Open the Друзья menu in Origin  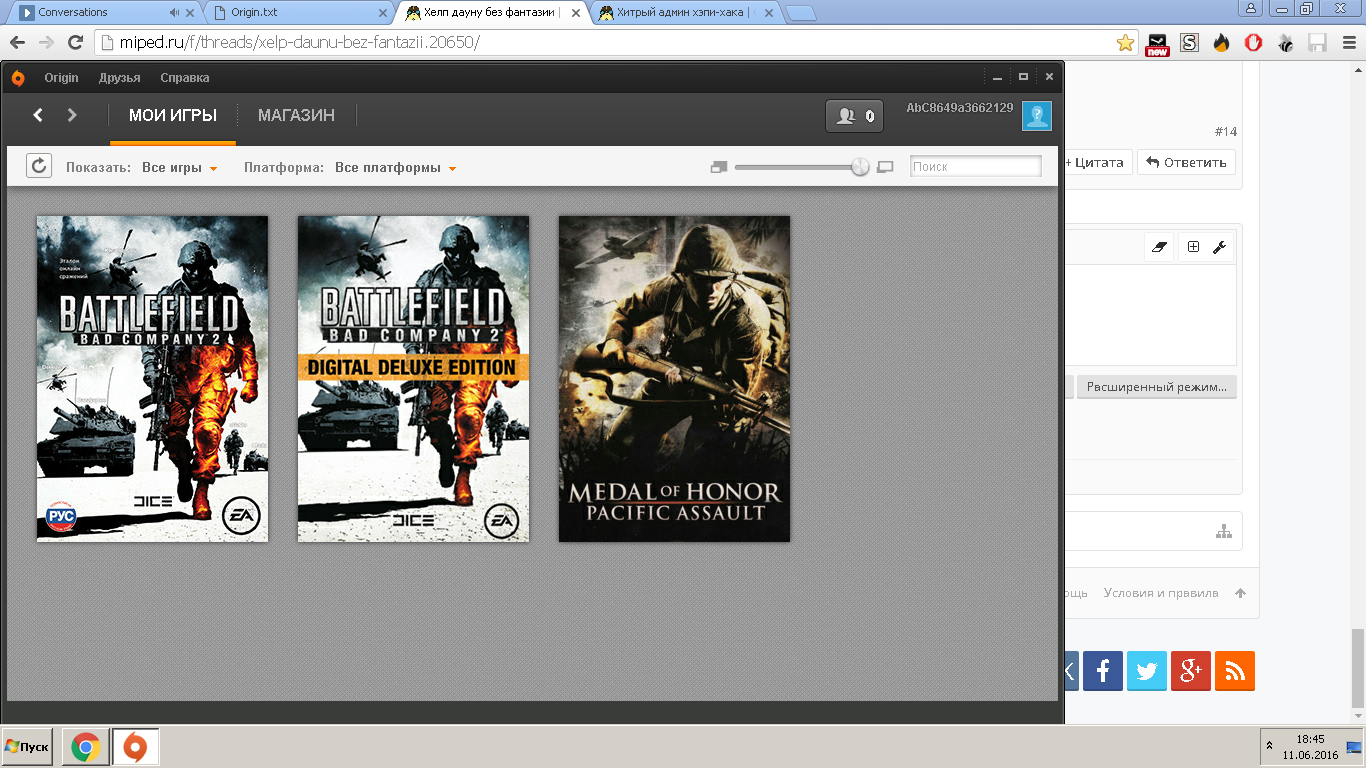[120, 78]
